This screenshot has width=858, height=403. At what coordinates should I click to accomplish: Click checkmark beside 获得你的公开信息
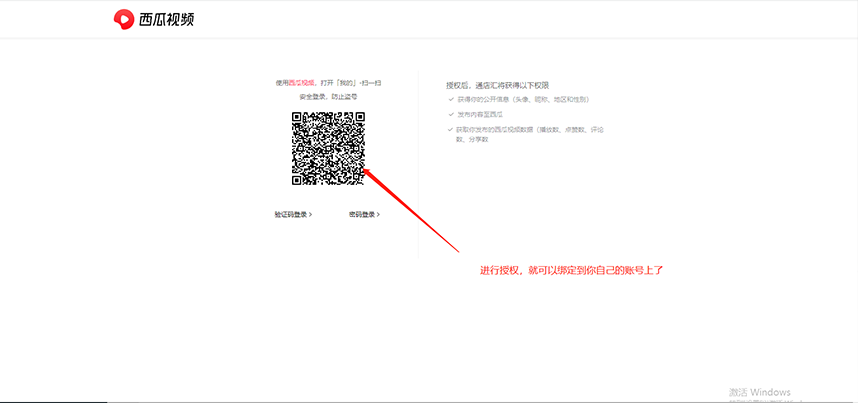(451, 100)
